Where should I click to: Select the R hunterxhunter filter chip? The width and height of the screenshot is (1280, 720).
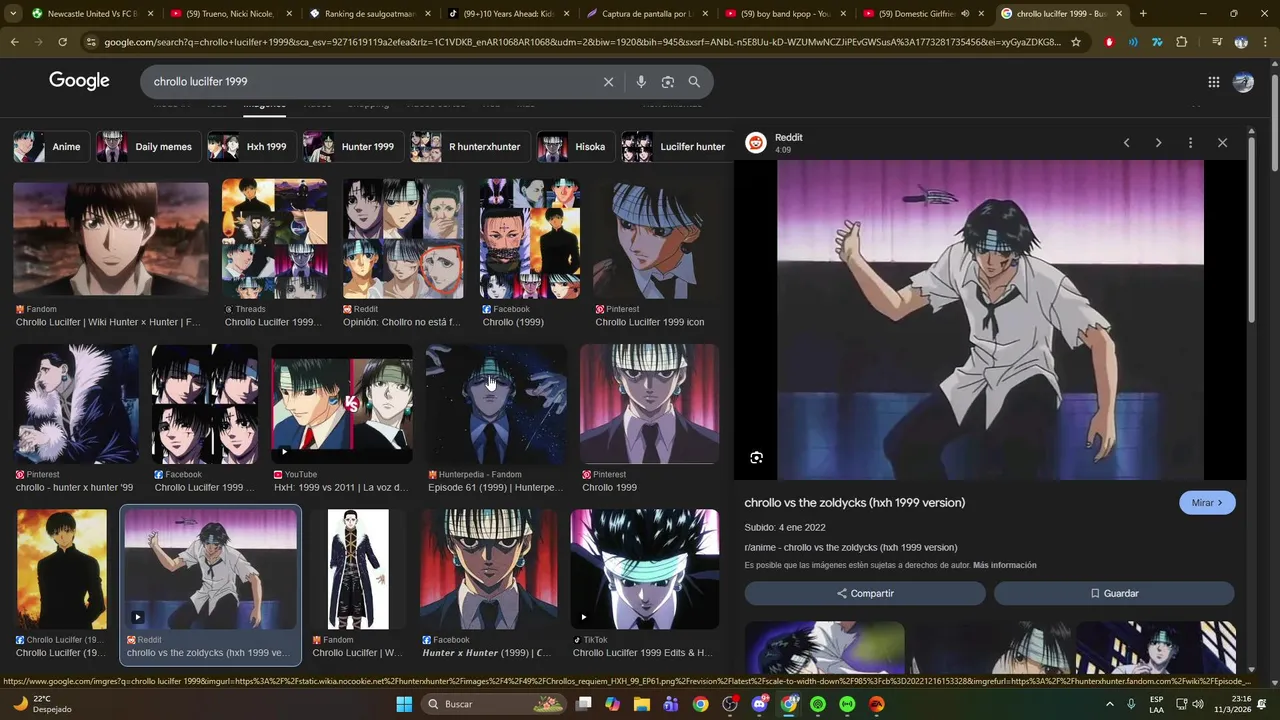coord(470,147)
